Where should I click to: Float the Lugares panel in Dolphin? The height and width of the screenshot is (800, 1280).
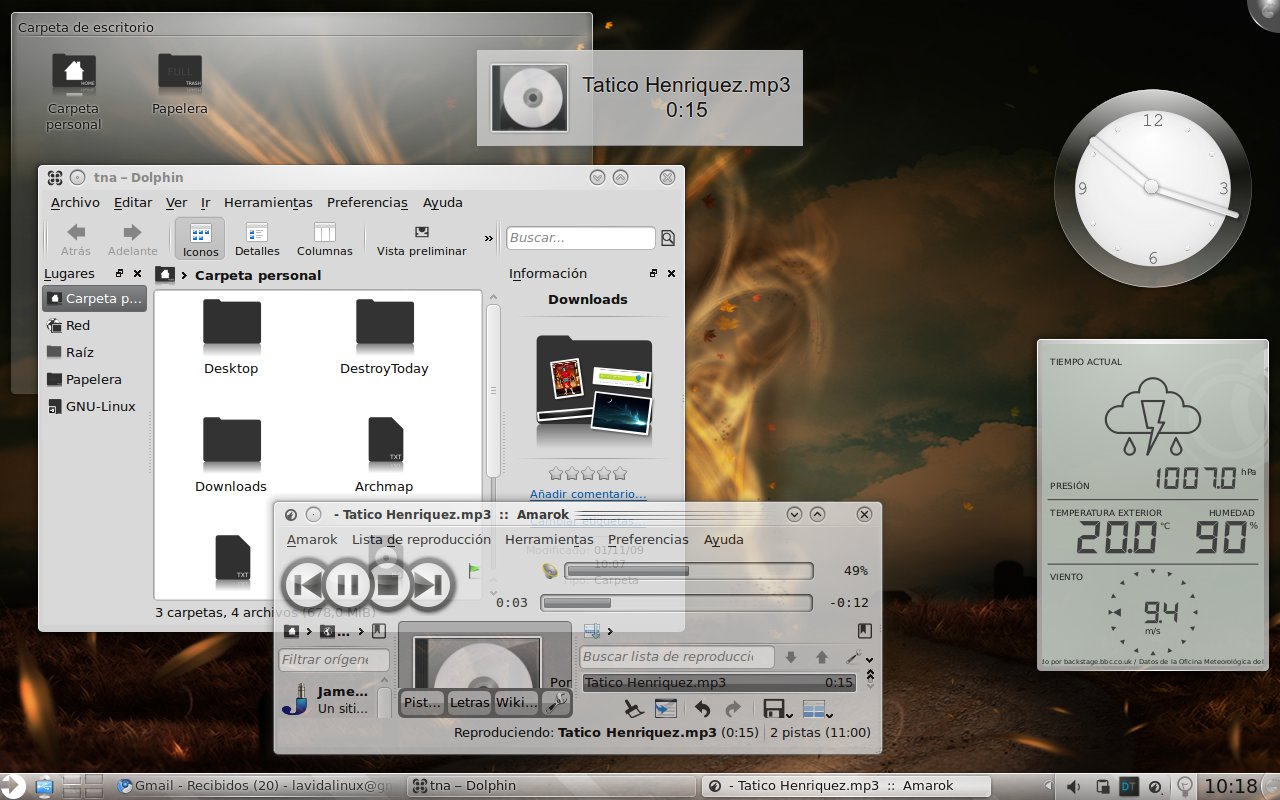click(x=120, y=273)
